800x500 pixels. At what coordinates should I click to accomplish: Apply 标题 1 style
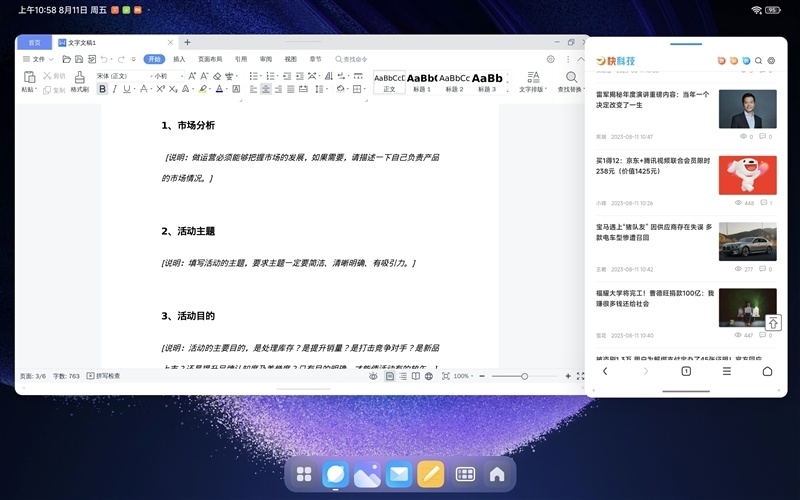tap(422, 82)
